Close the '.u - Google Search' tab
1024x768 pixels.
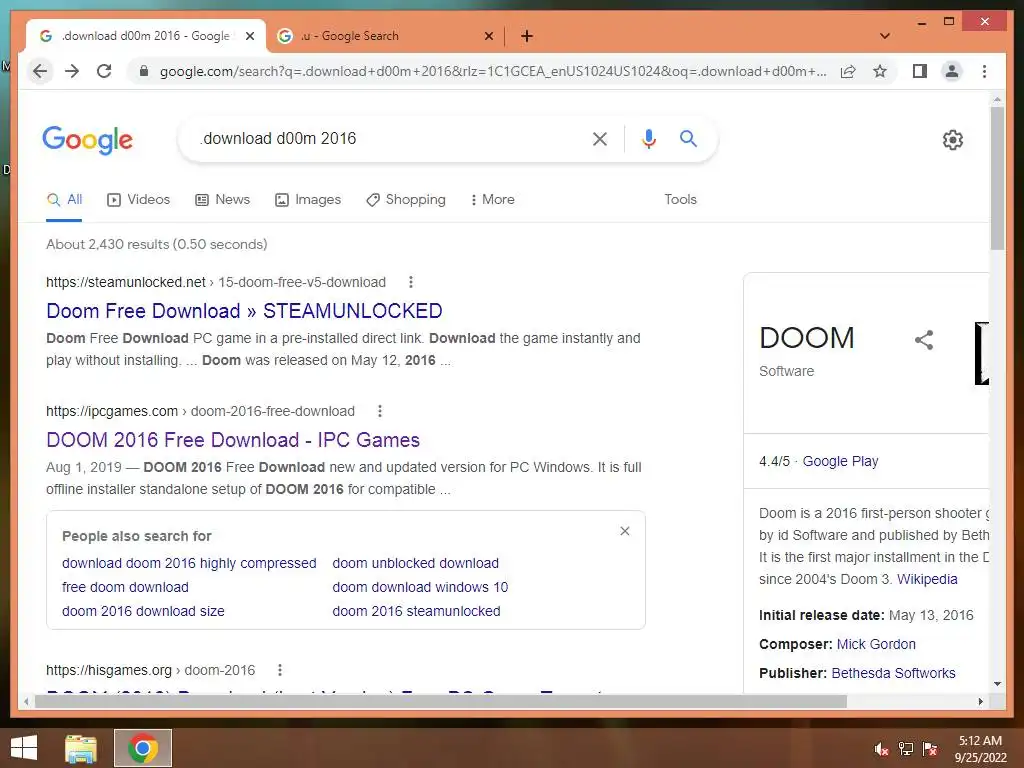488,36
